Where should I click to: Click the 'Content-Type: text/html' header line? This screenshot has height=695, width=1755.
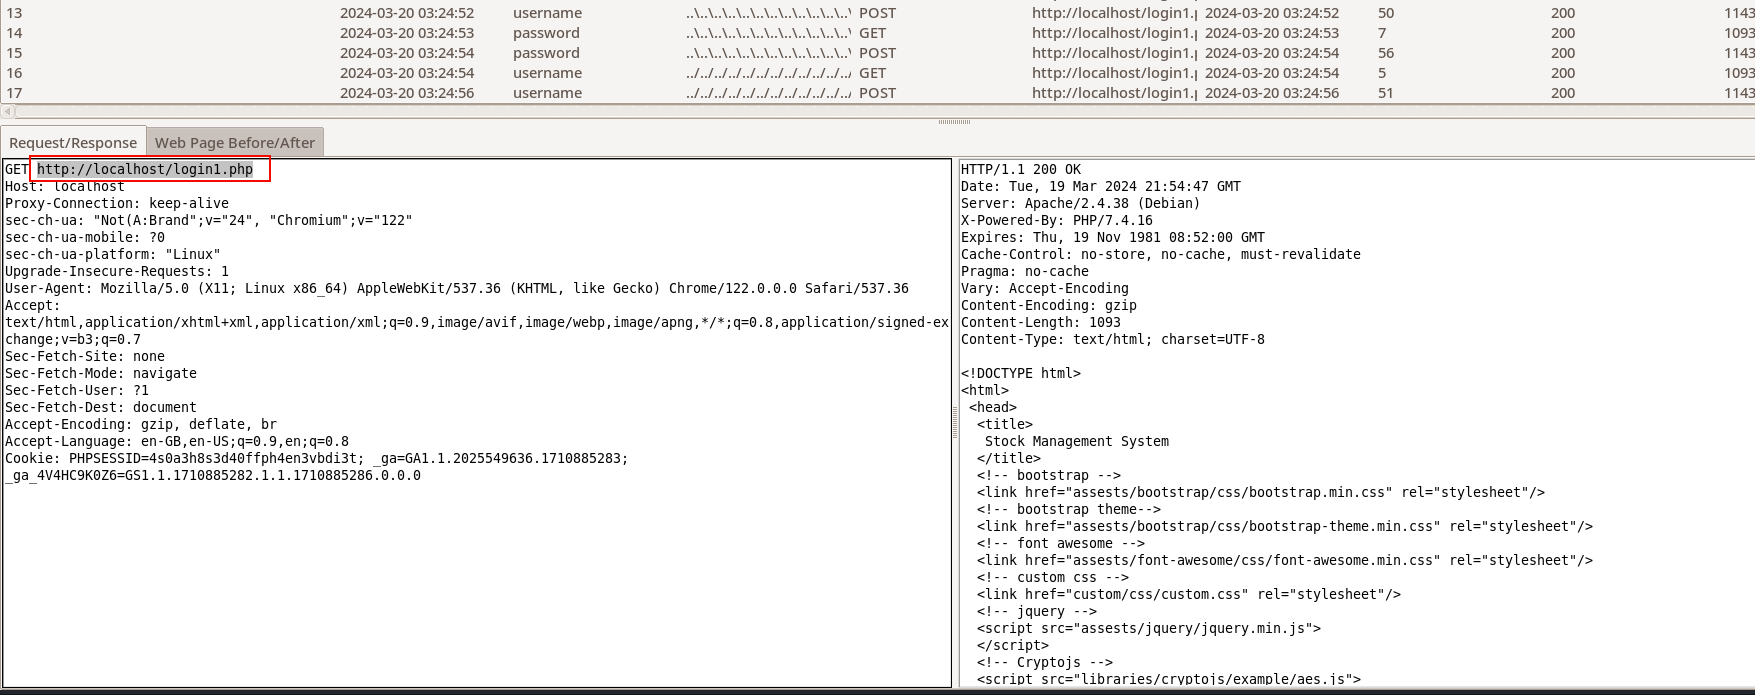tap(1113, 339)
